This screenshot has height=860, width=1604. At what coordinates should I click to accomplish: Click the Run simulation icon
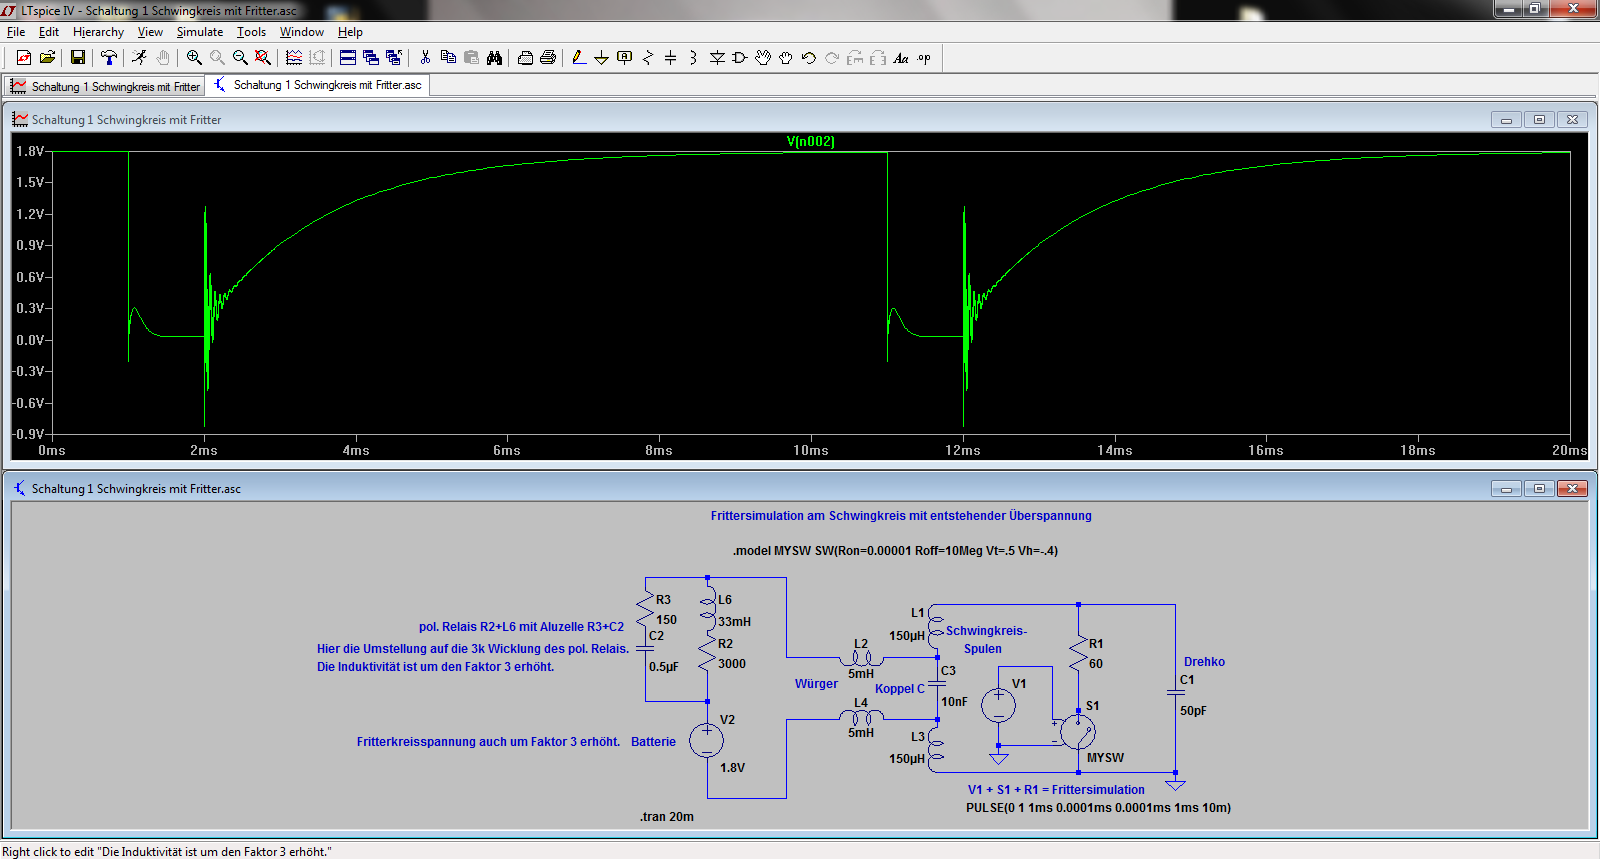(139, 58)
